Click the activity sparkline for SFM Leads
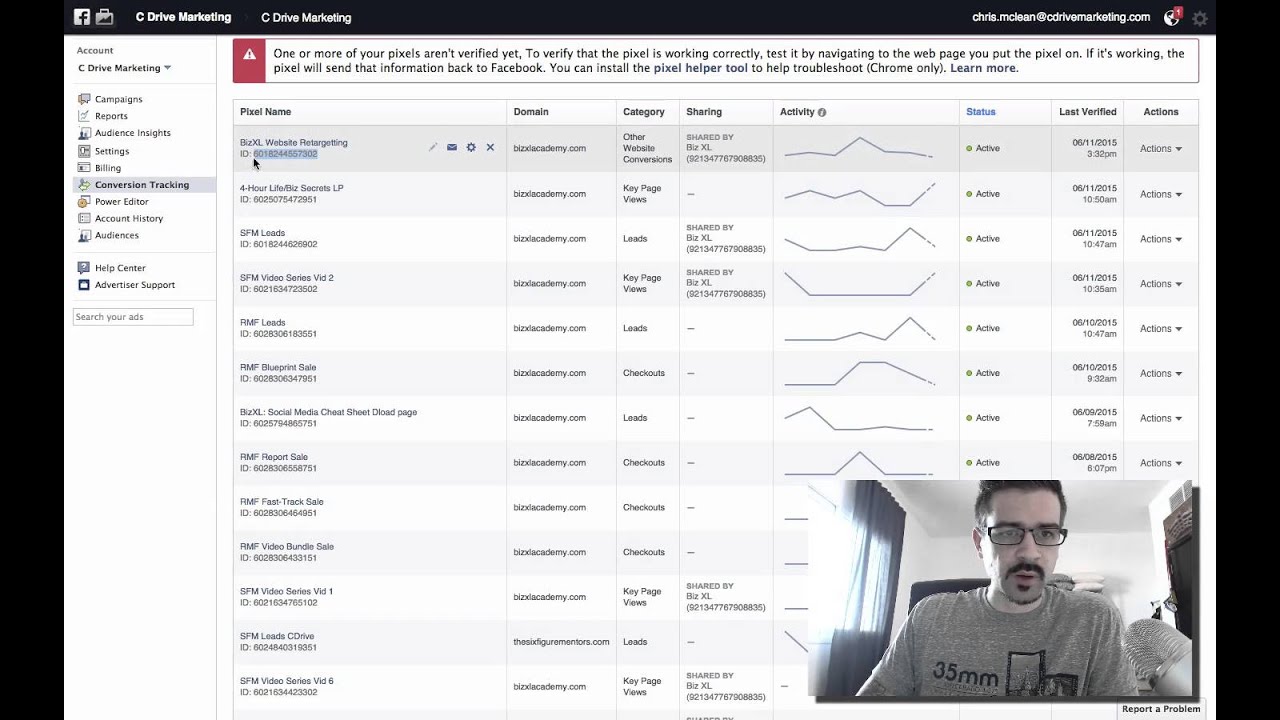Image resolution: width=1280 pixels, height=720 pixels. click(x=860, y=239)
